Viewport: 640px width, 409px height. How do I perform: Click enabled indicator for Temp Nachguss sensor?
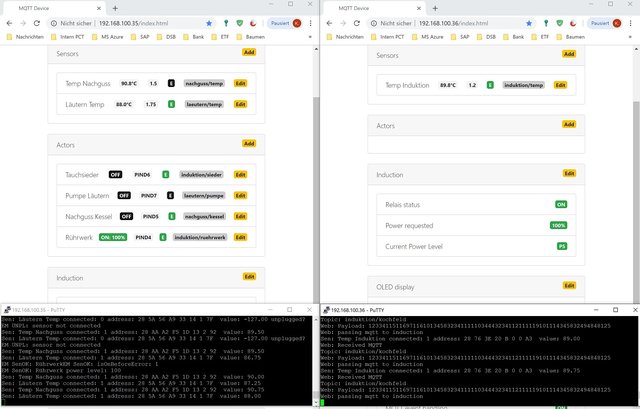(171, 83)
